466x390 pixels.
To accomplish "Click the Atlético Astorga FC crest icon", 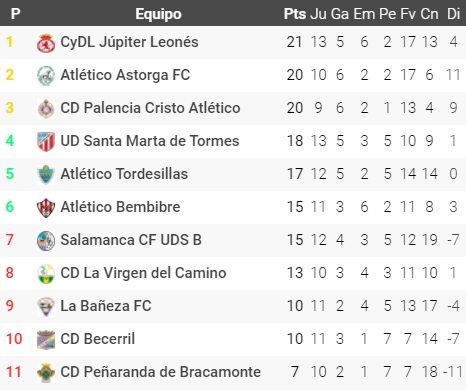I will (x=46, y=76).
